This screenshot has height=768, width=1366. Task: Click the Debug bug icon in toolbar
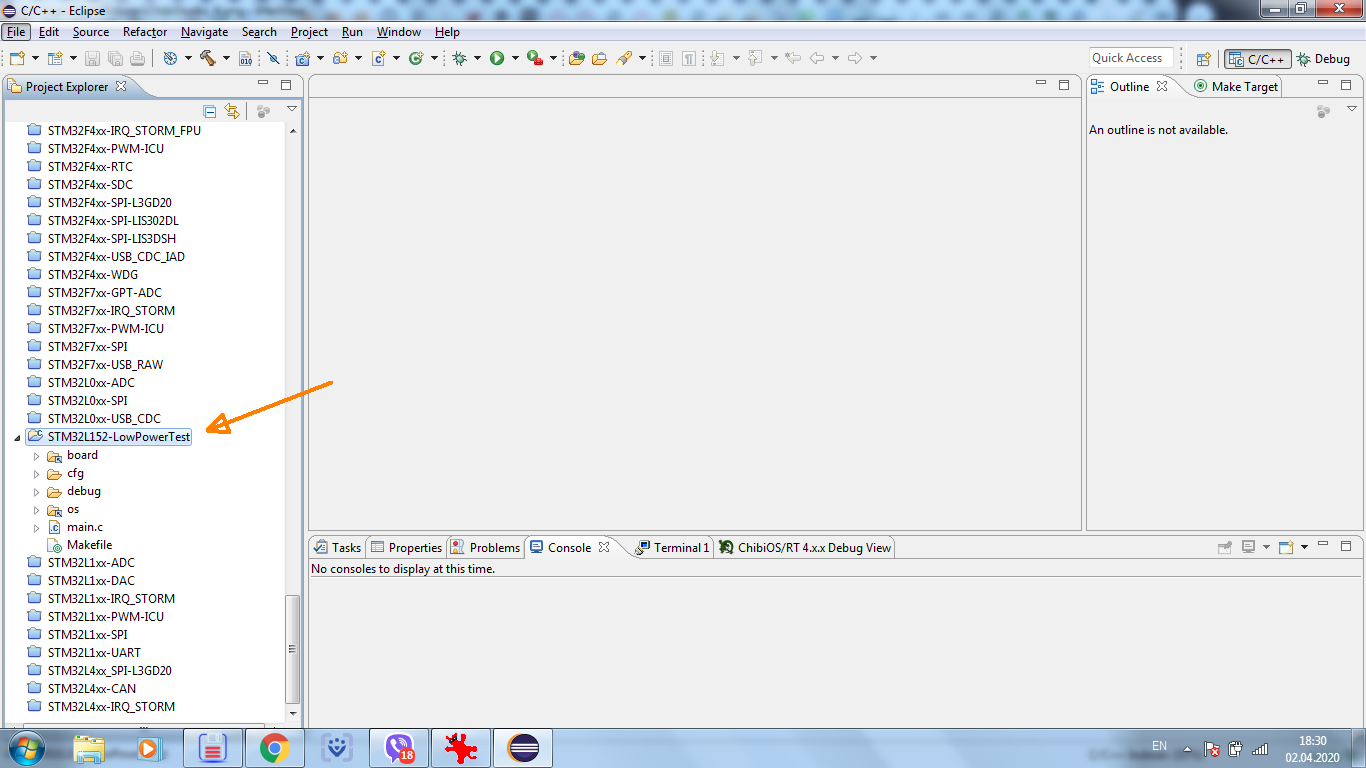tap(459, 59)
